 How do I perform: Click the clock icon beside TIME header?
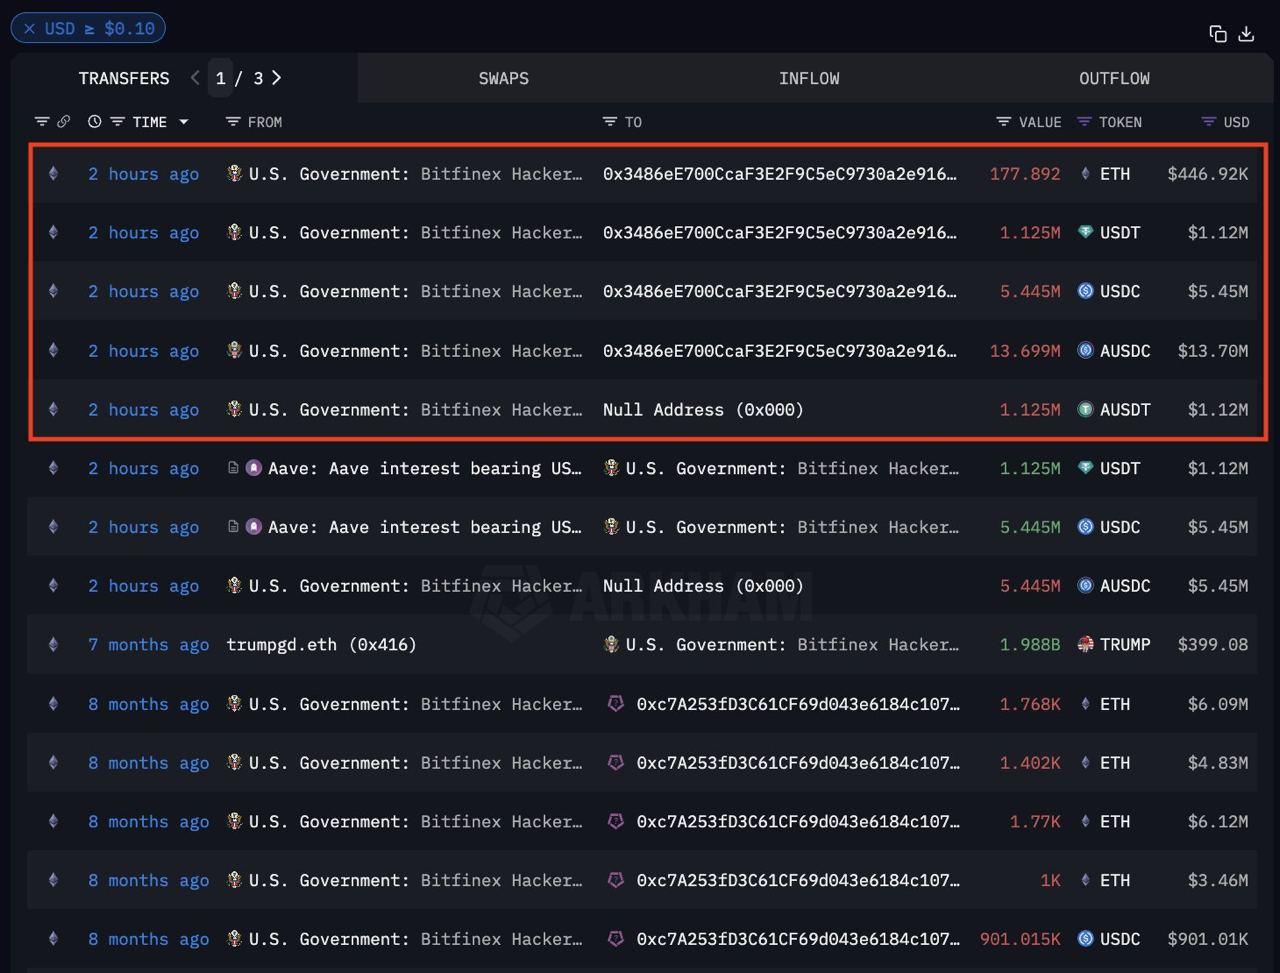click(x=95, y=122)
